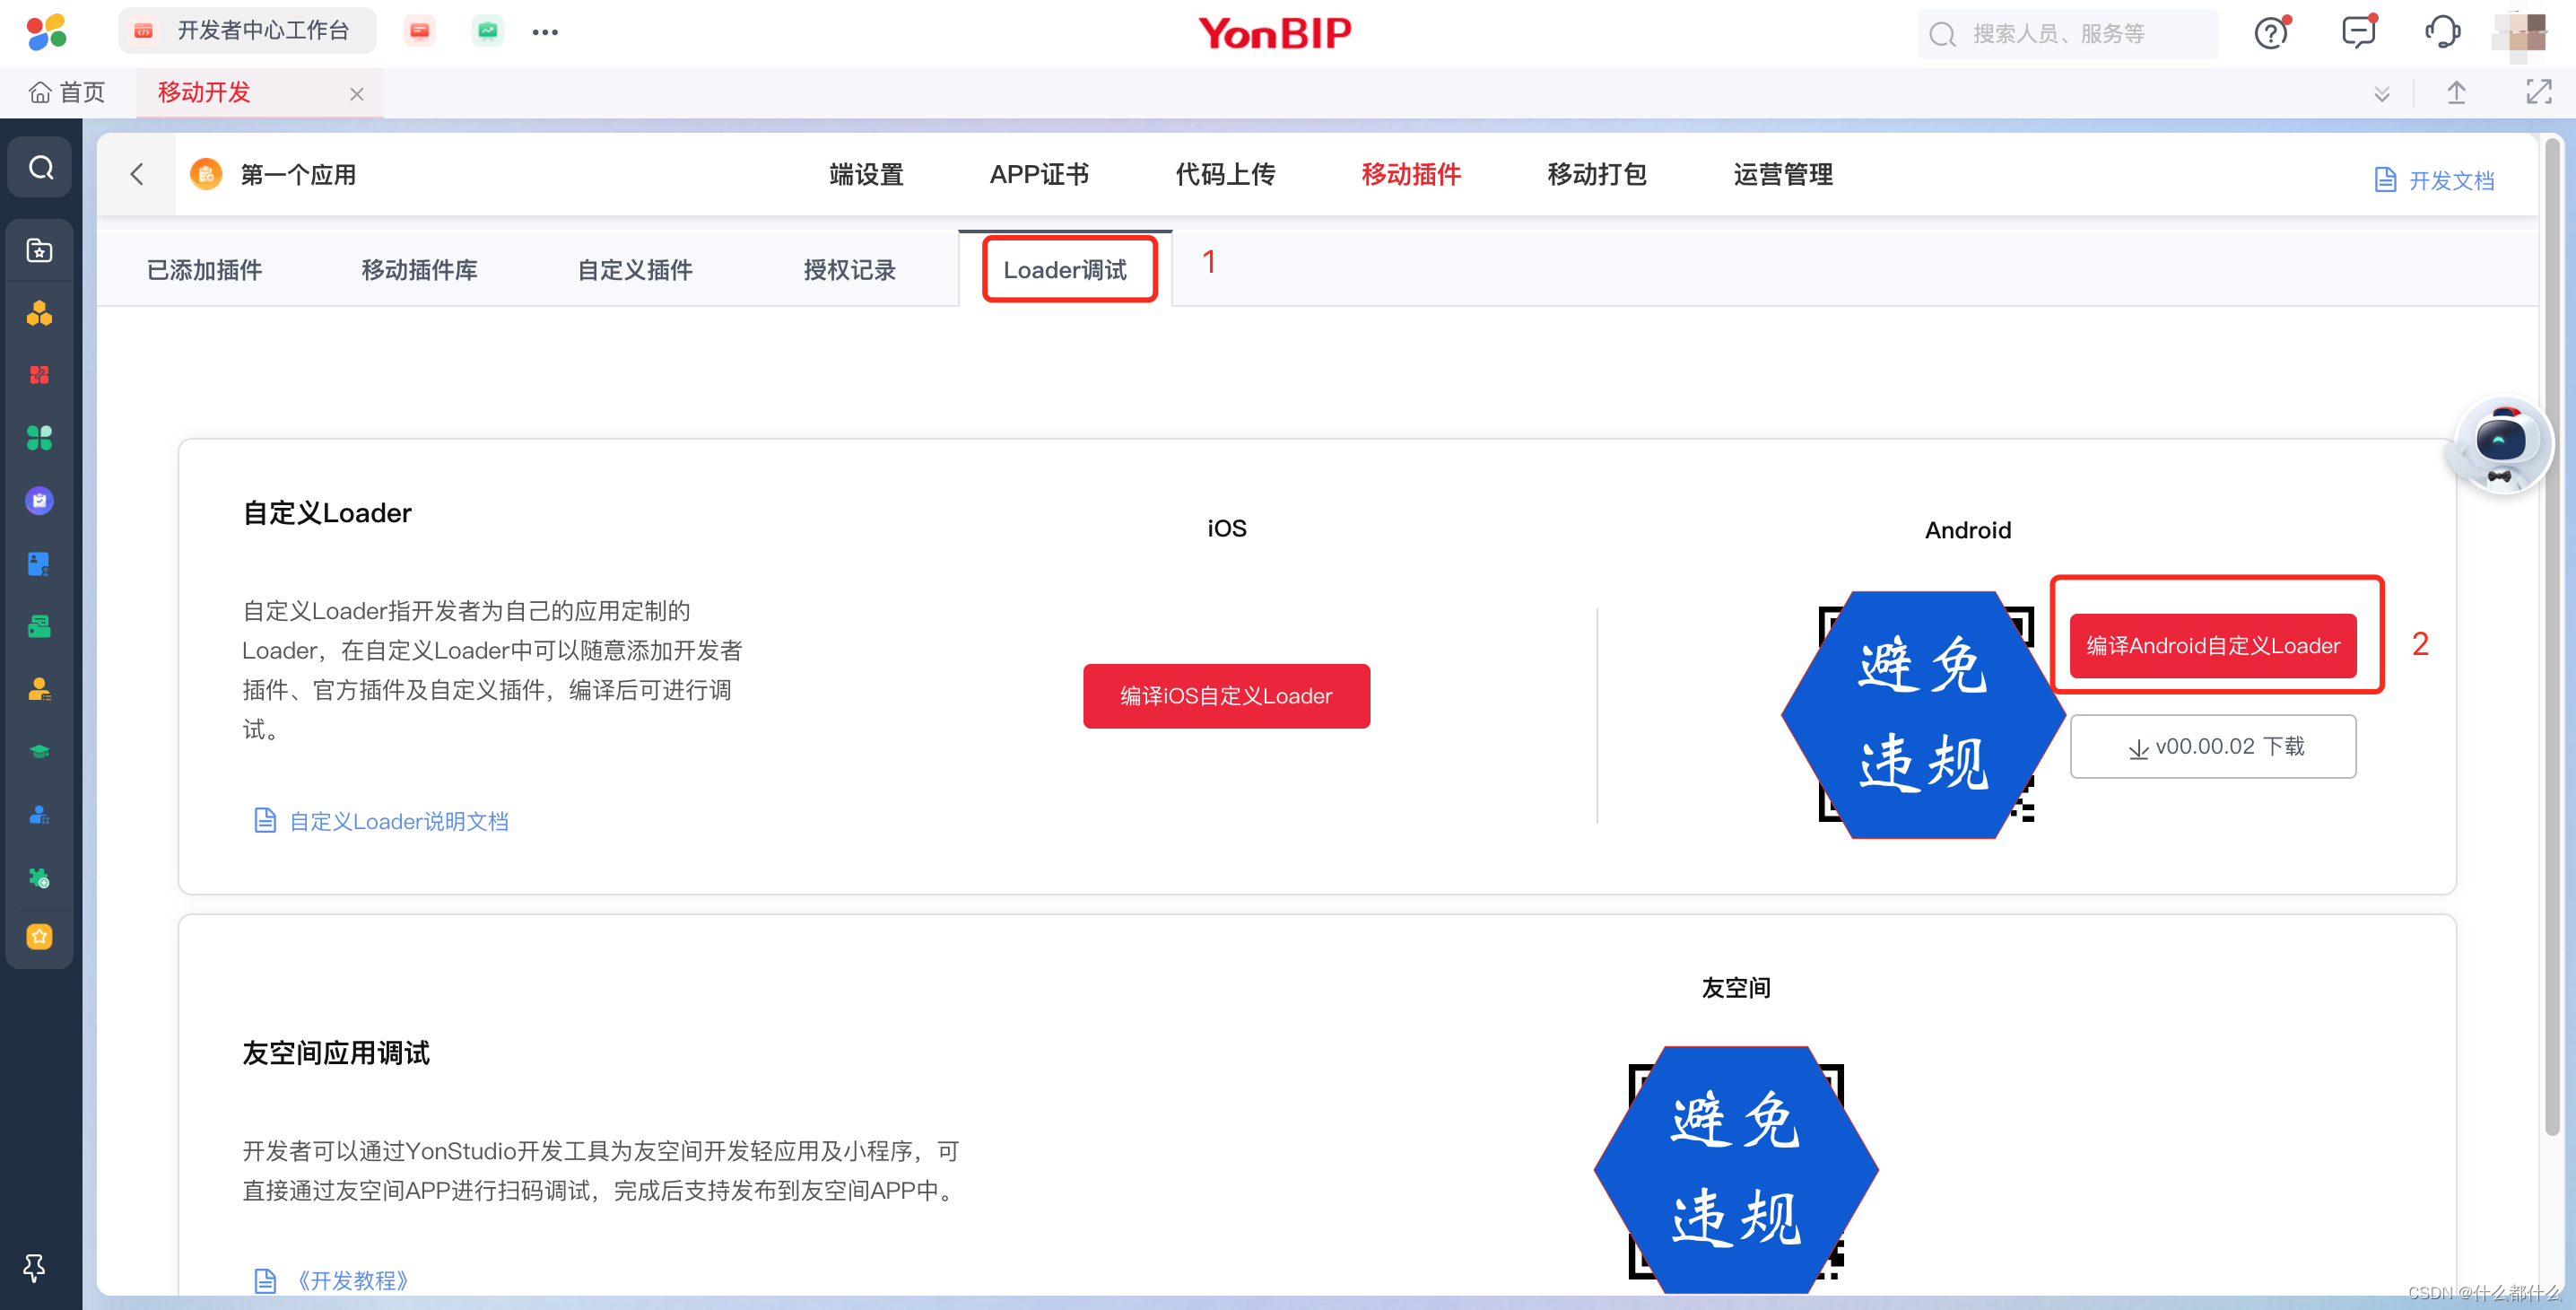Select the yellow honeycomb apps icon in sidebar
The height and width of the screenshot is (1310, 2576).
(x=39, y=312)
